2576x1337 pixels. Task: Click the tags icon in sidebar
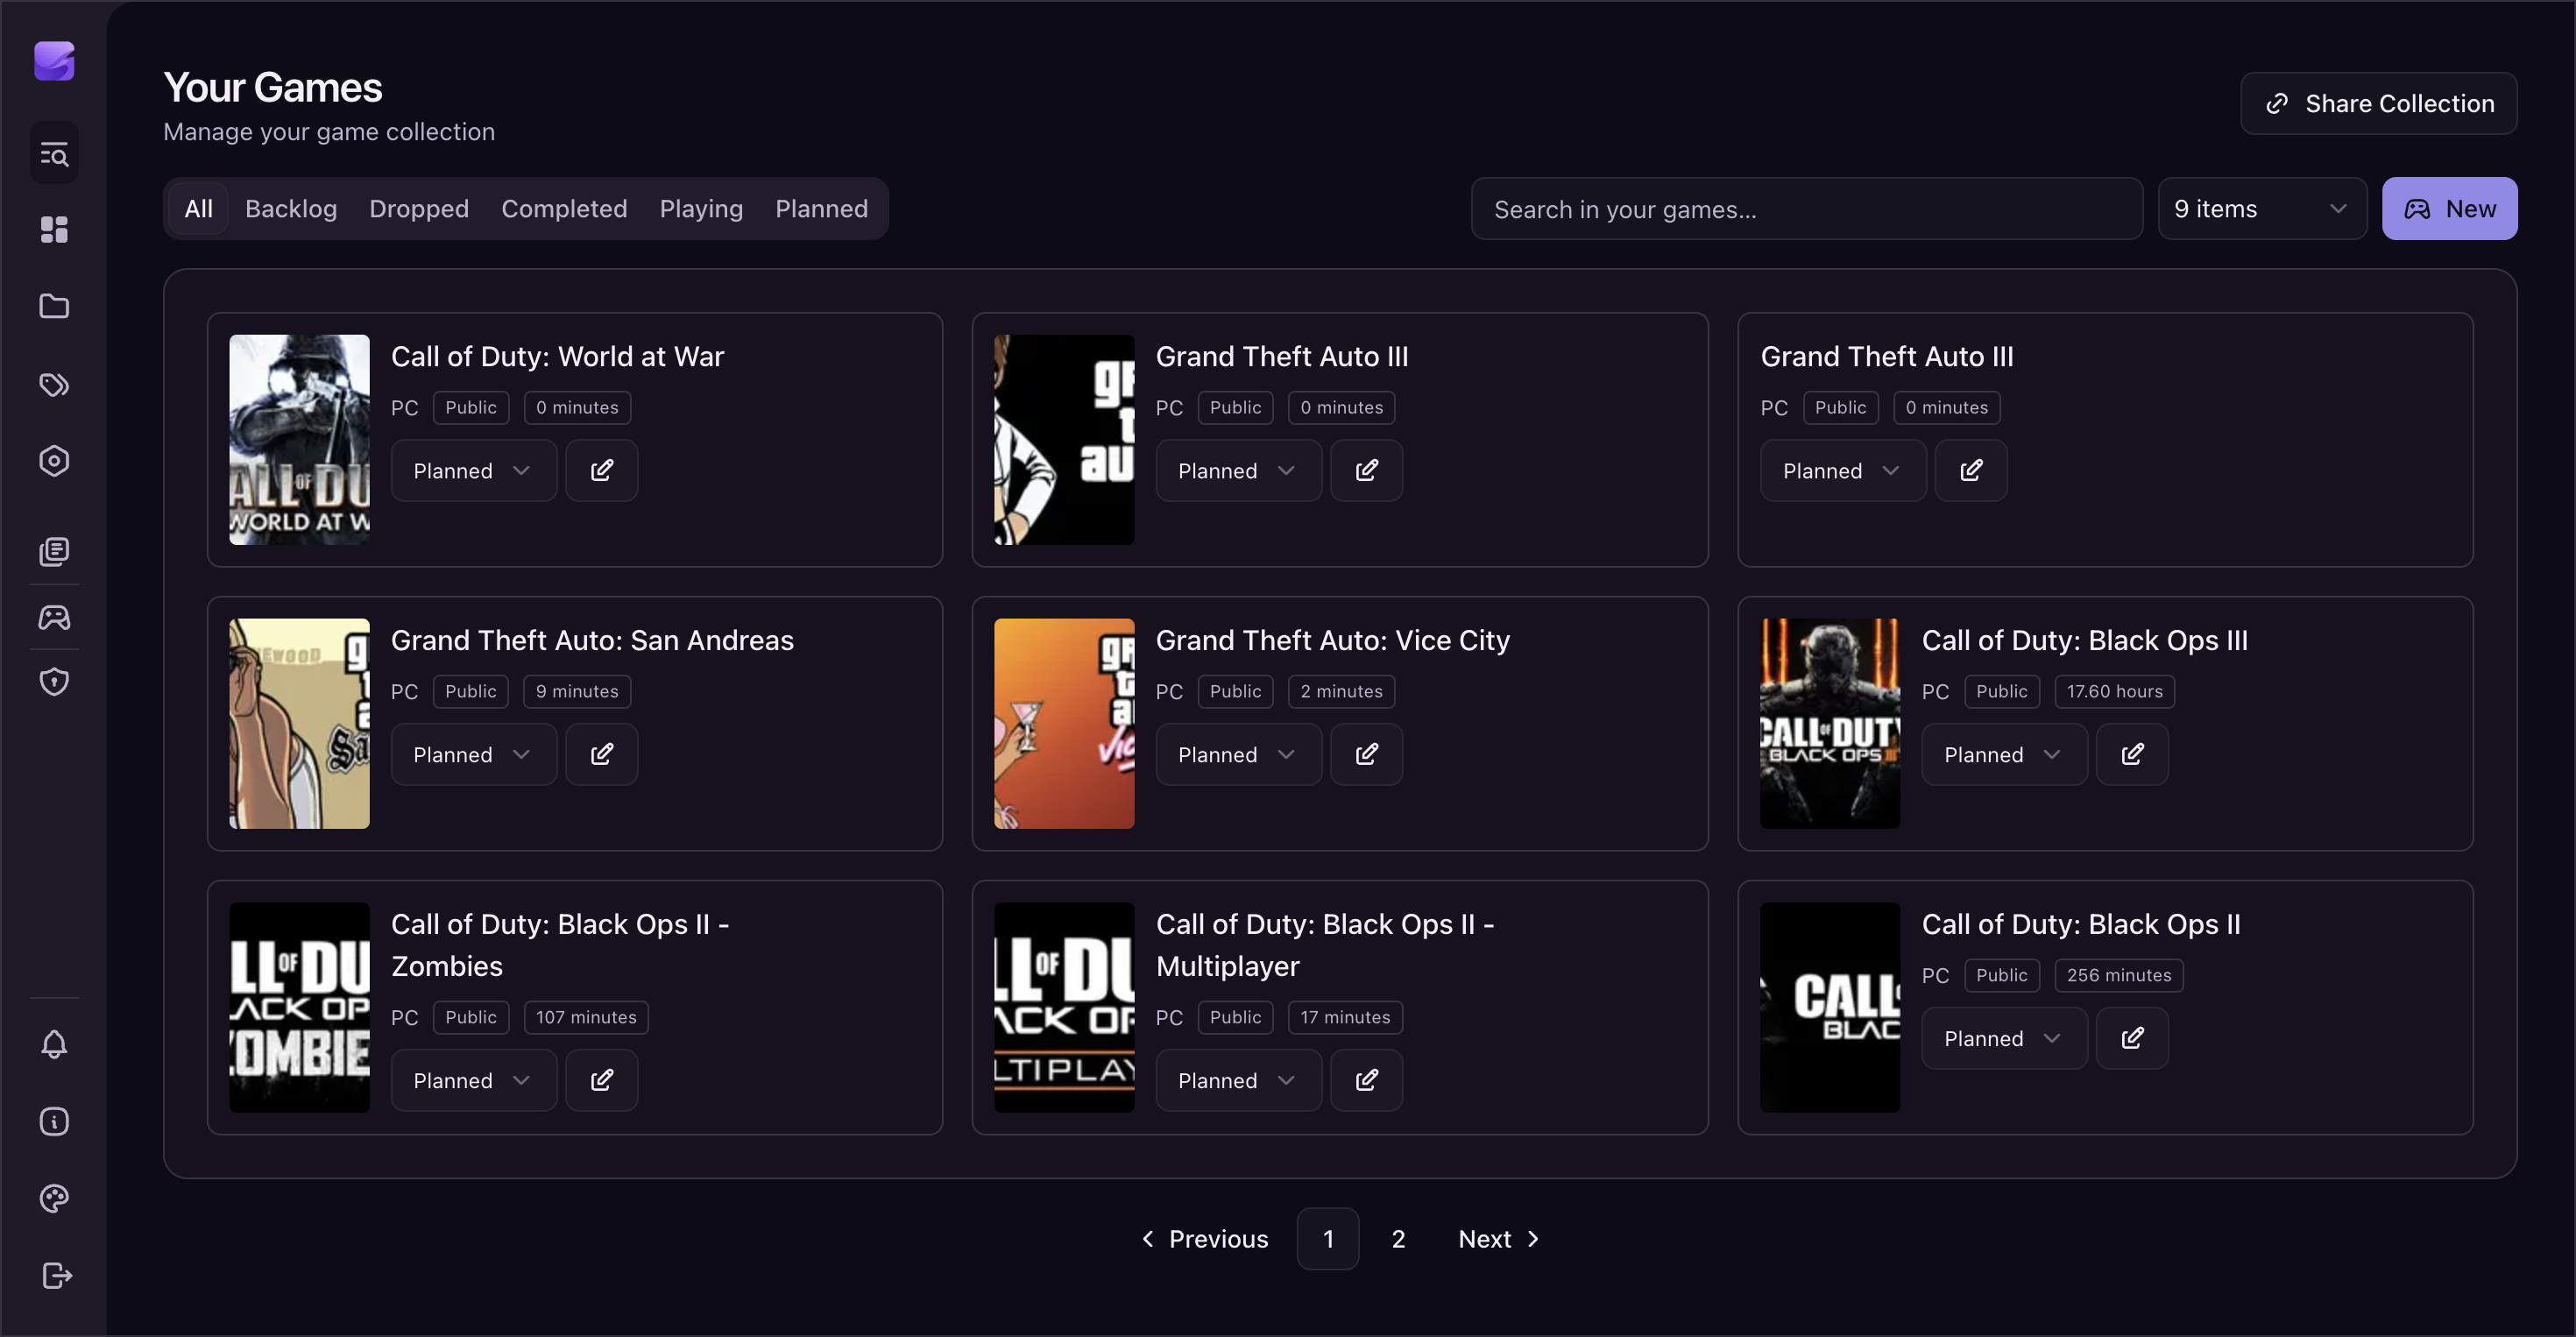(54, 384)
